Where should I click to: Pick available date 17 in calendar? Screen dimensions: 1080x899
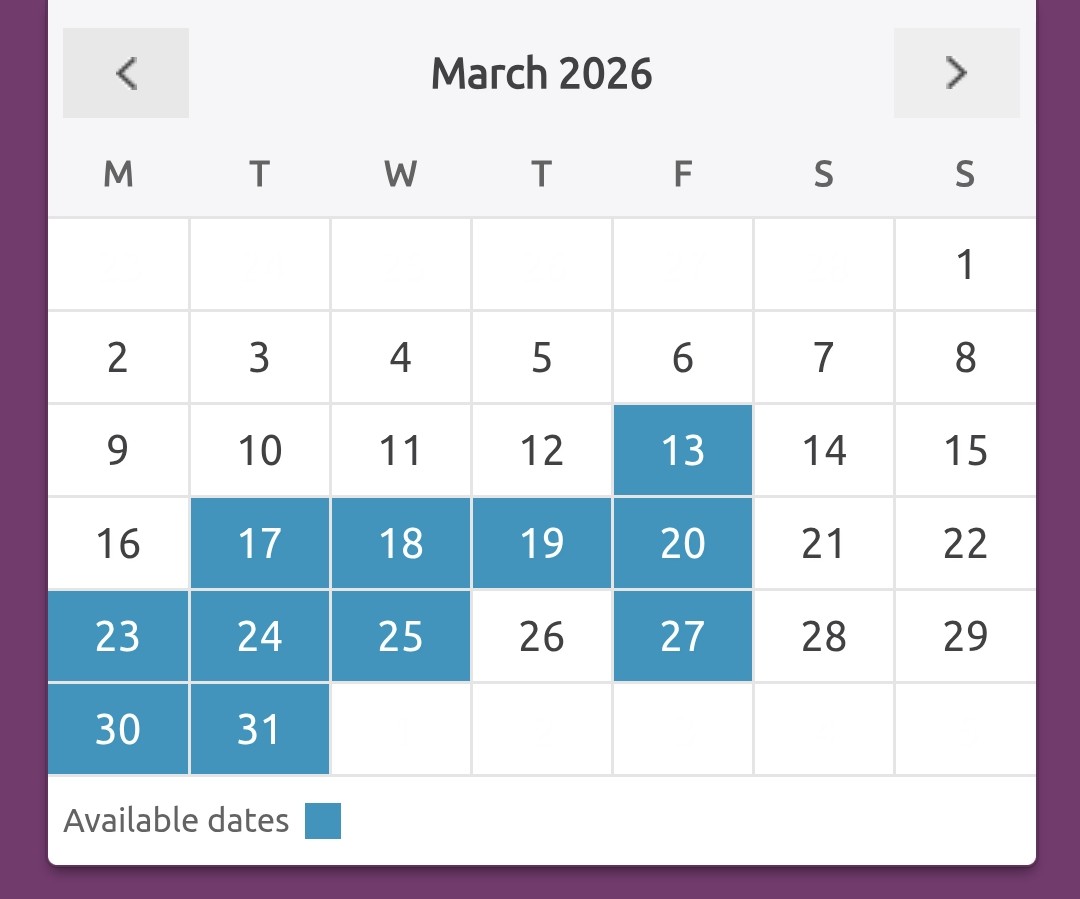coord(260,543)
